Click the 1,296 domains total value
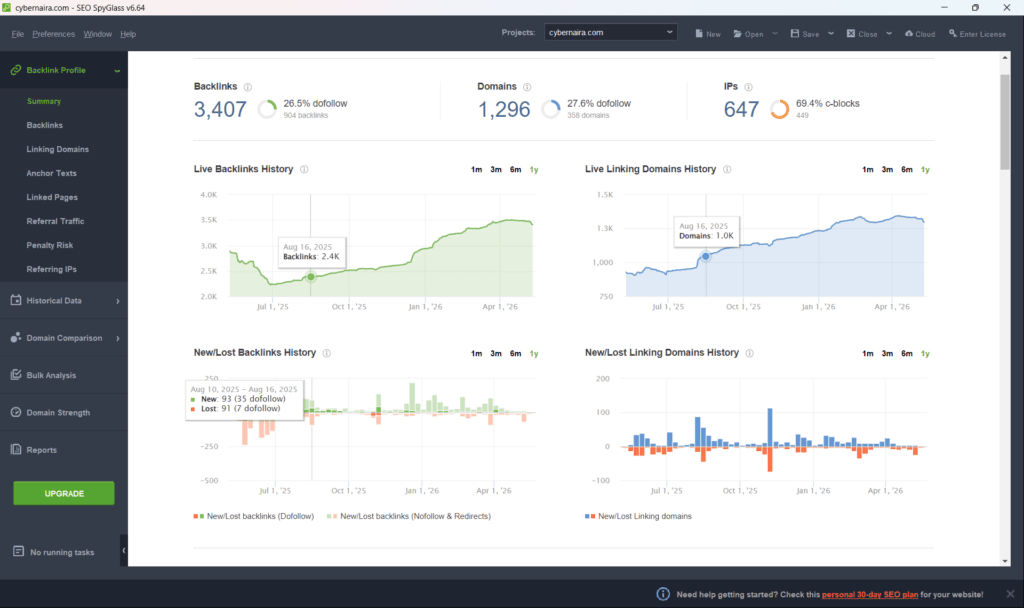 [x=504, y=109]
